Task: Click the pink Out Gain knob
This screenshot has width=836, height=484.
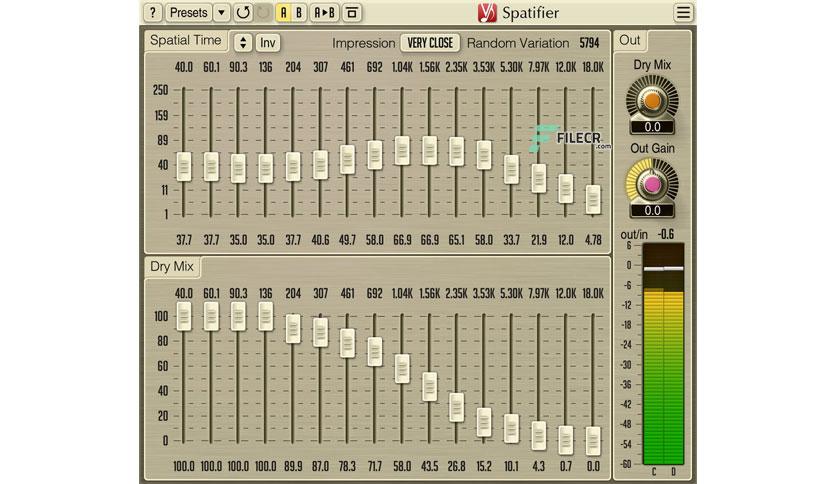Action: pos(652,184)
